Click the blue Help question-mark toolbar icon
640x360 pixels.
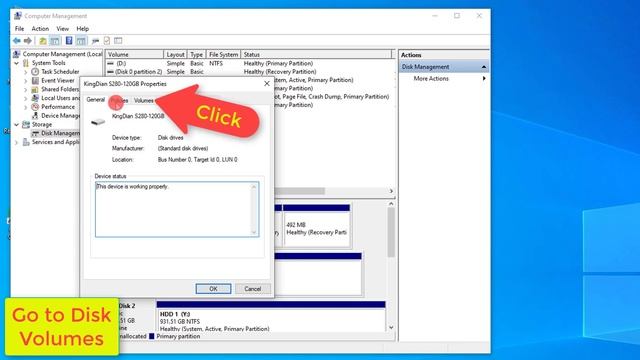click(x=69, y=41)
